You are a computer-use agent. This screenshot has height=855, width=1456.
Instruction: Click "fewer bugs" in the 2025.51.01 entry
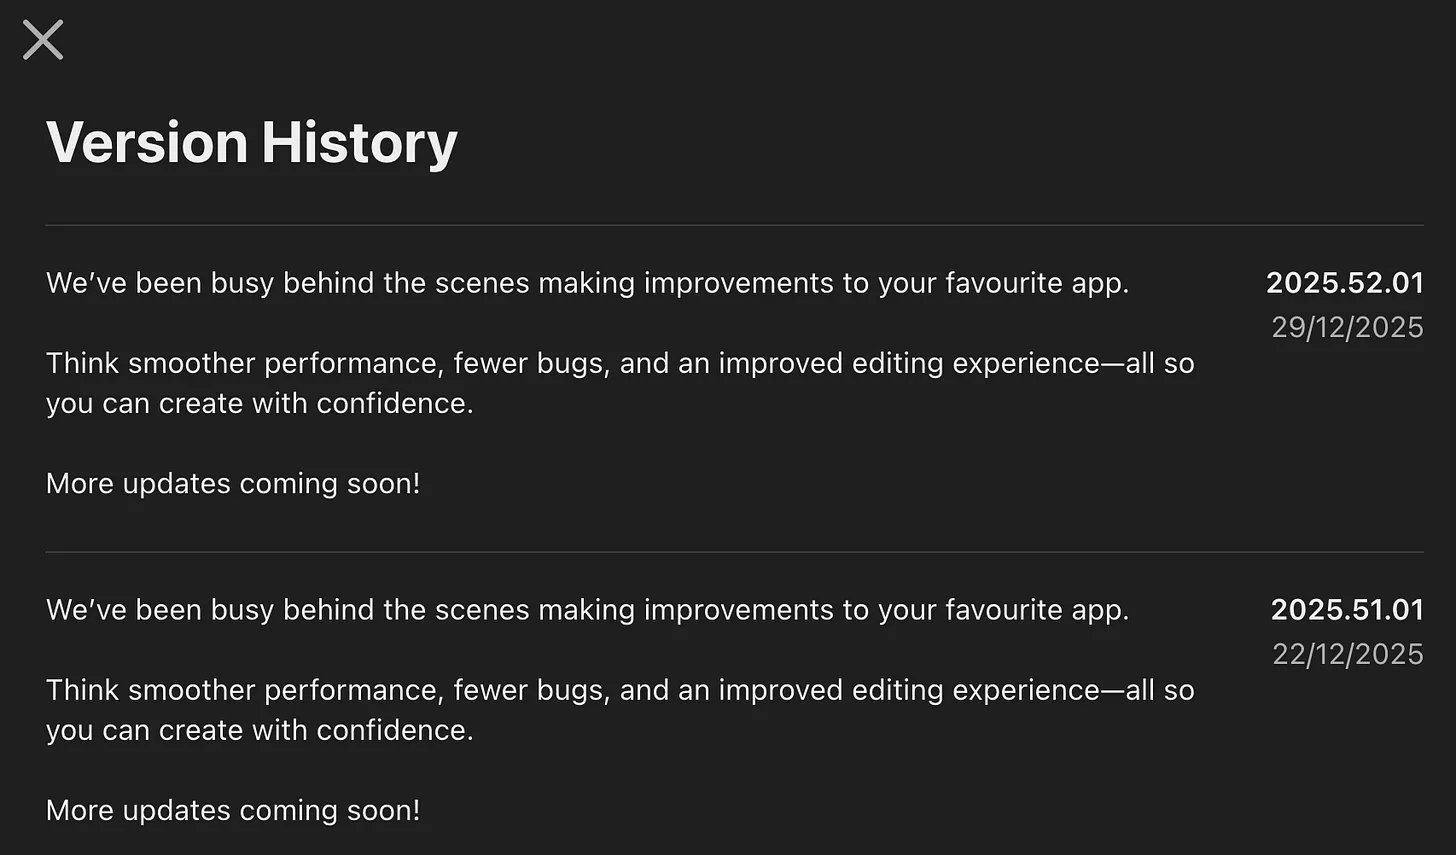[x=529, y=690]
